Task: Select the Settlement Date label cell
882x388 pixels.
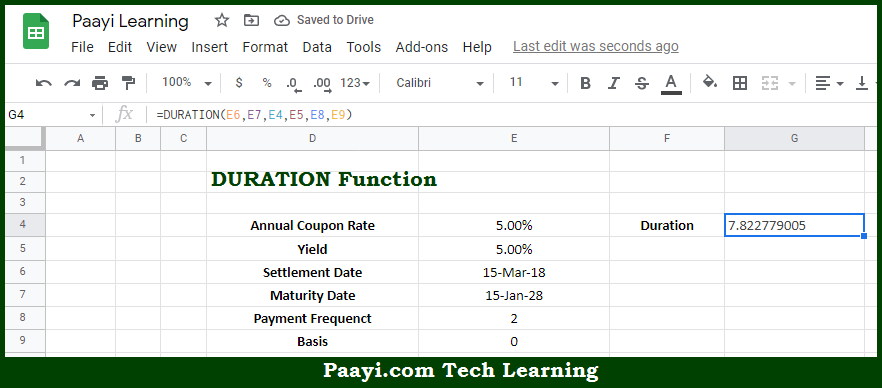Action: tap(312, 273)
